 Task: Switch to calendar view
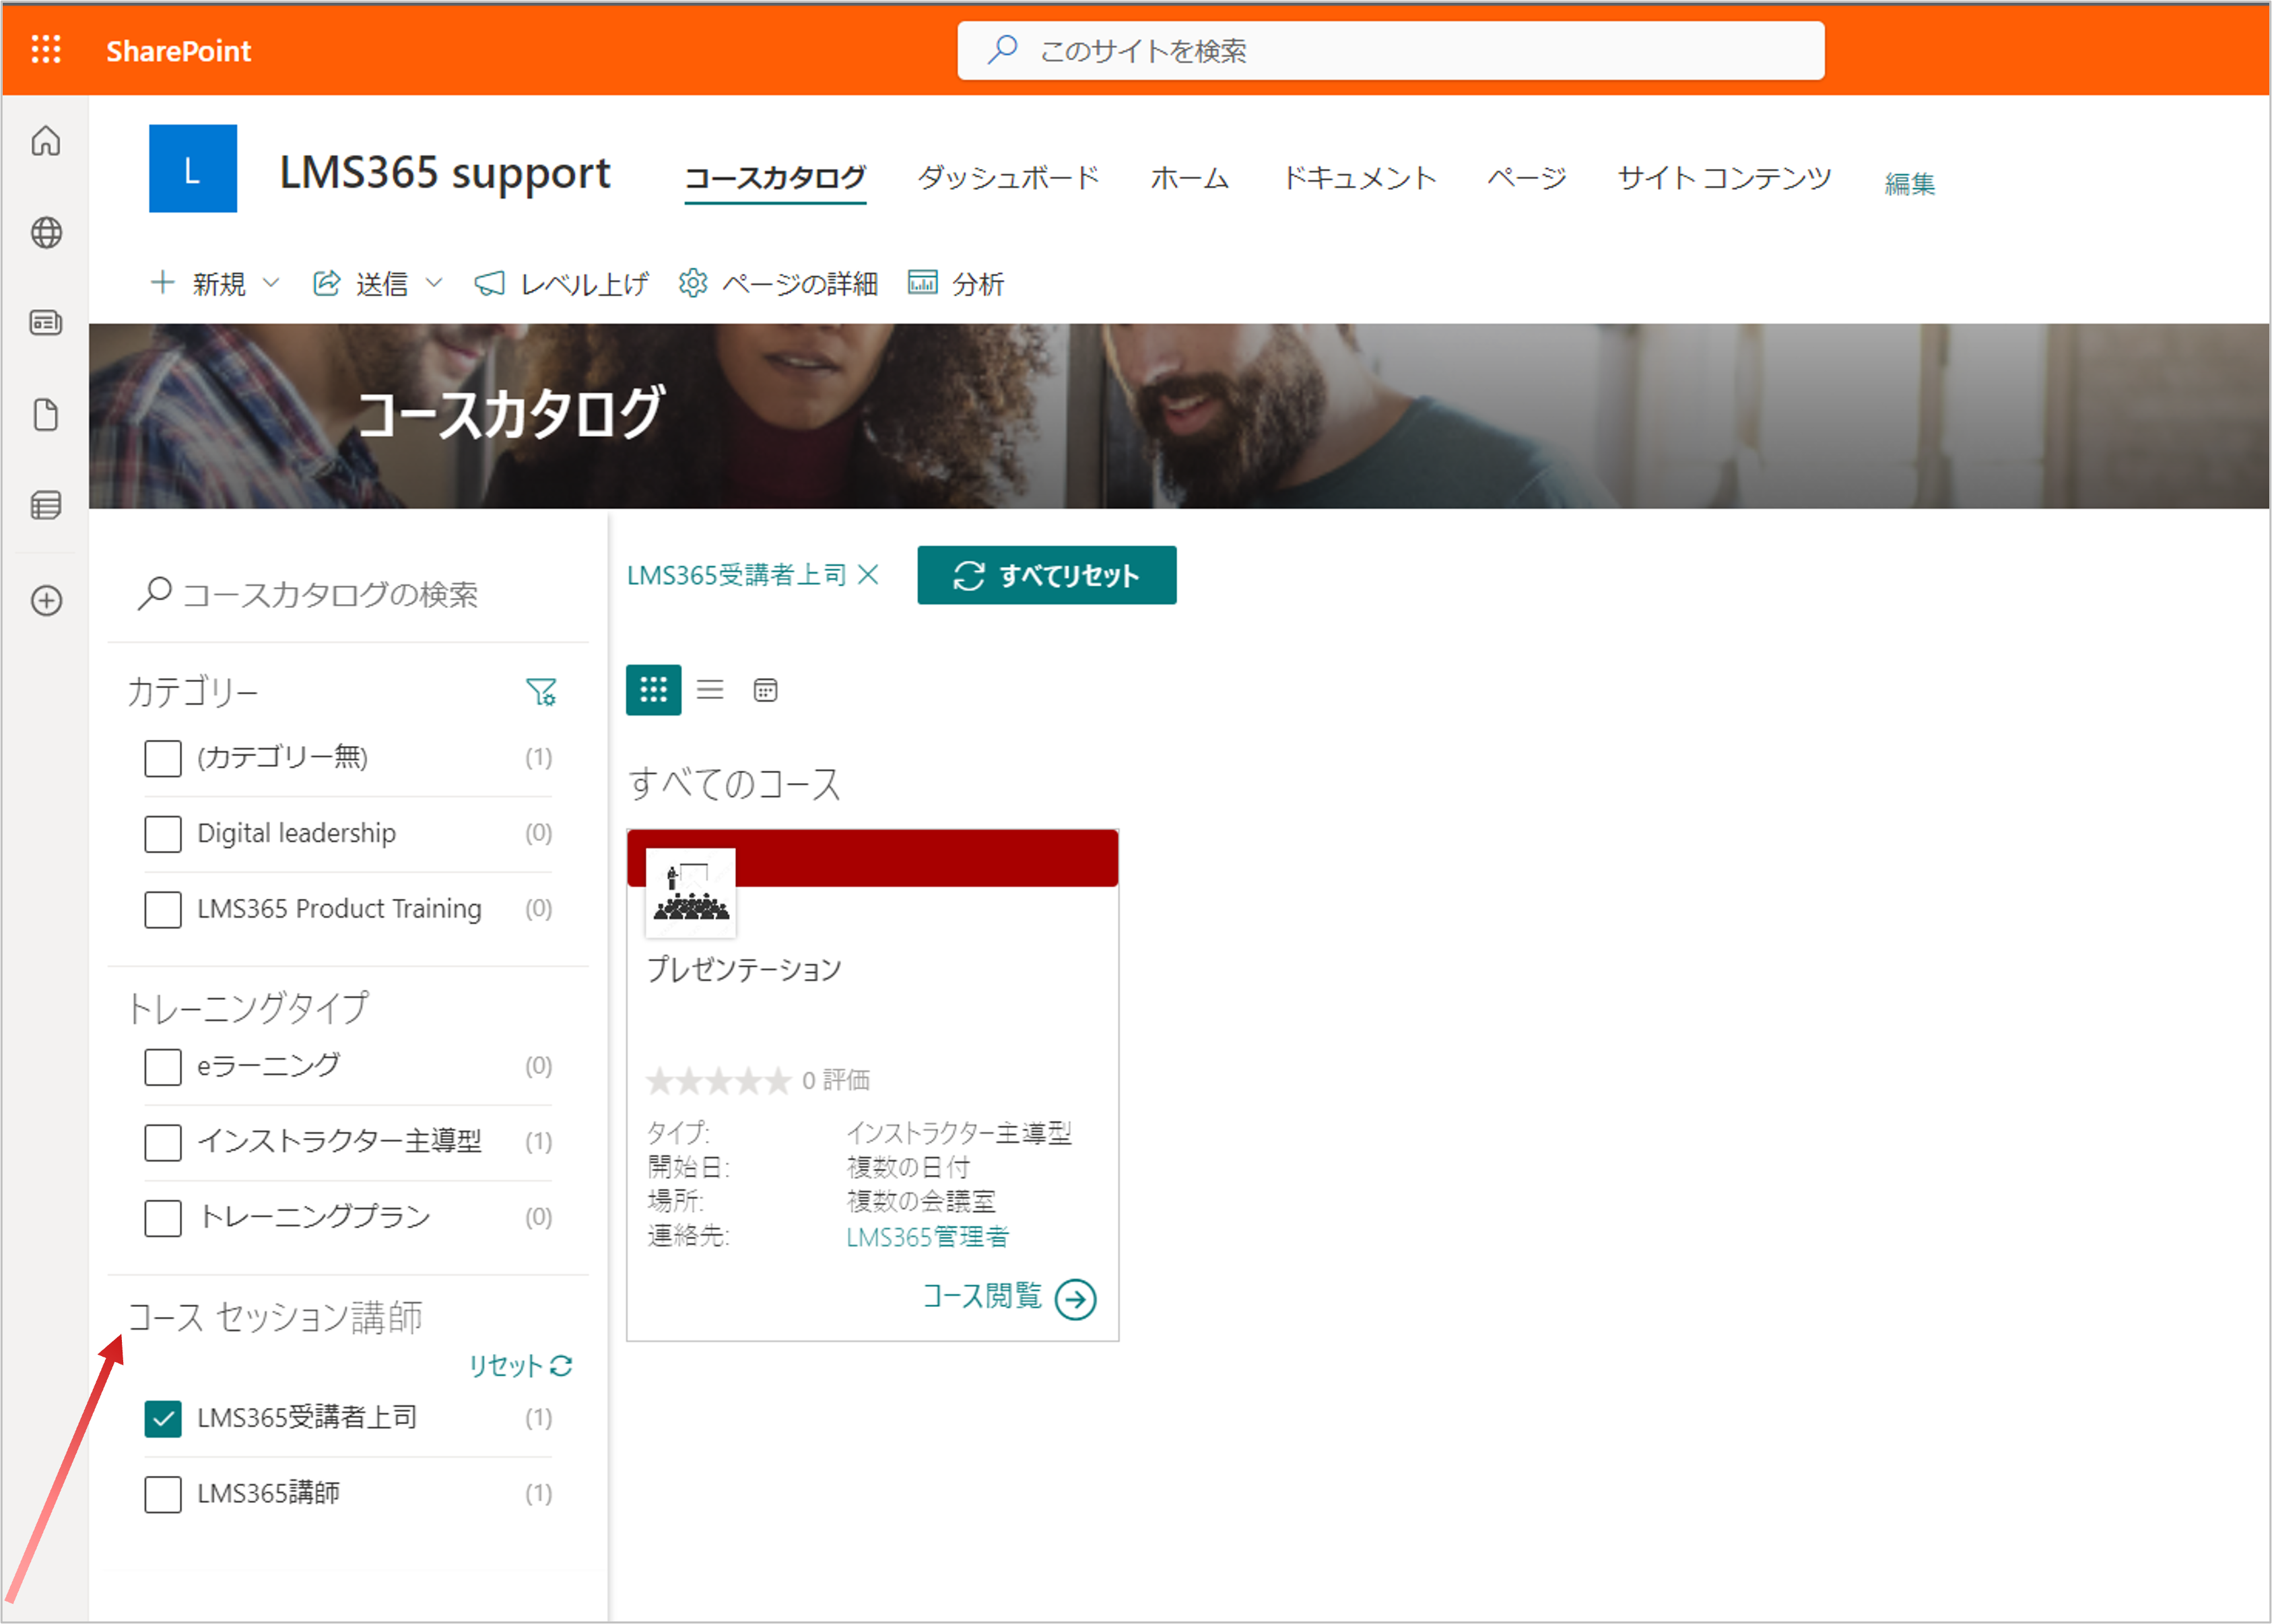click(x=765, y=690)
